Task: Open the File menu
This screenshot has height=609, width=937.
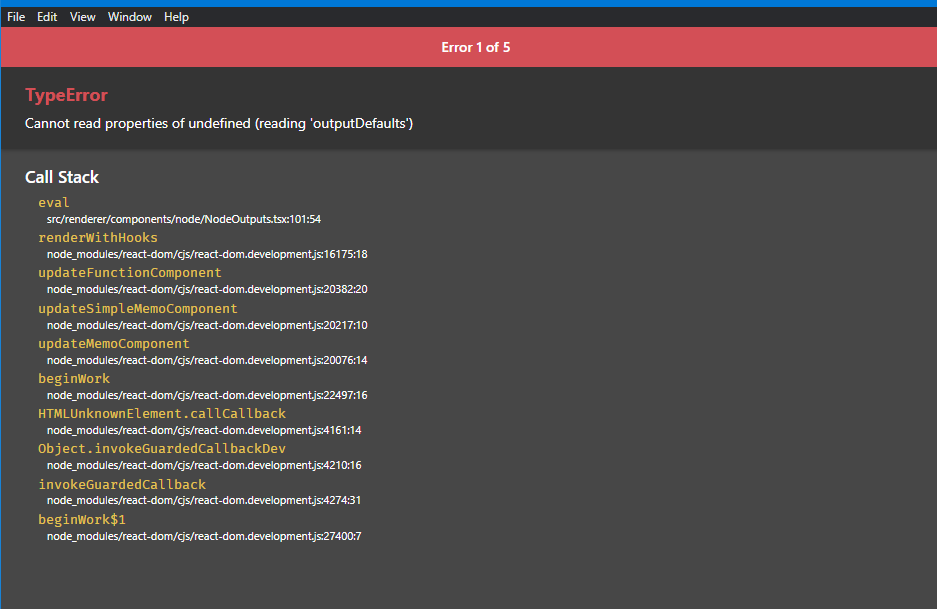Action: 15,16
